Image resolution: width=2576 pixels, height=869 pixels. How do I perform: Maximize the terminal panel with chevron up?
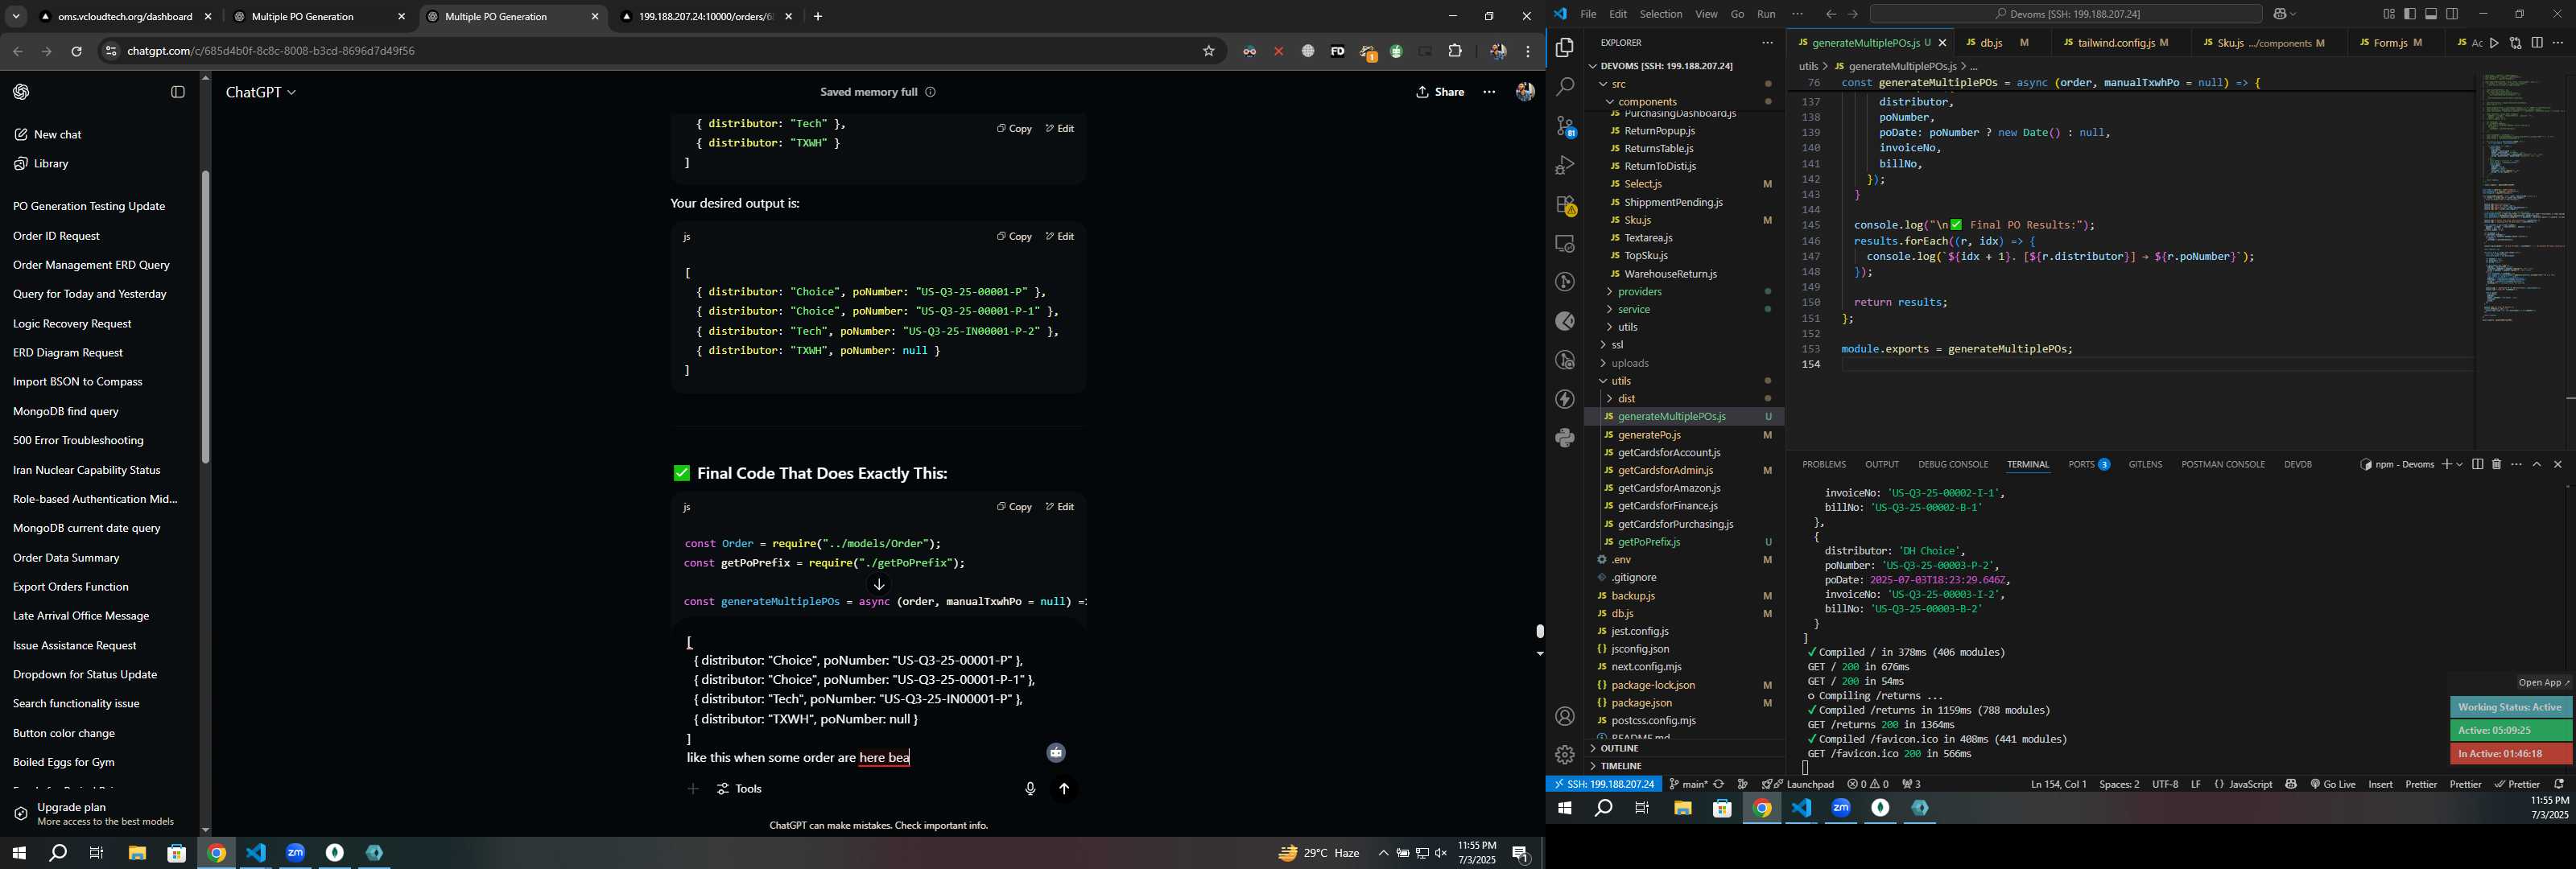click(2537, 464)
